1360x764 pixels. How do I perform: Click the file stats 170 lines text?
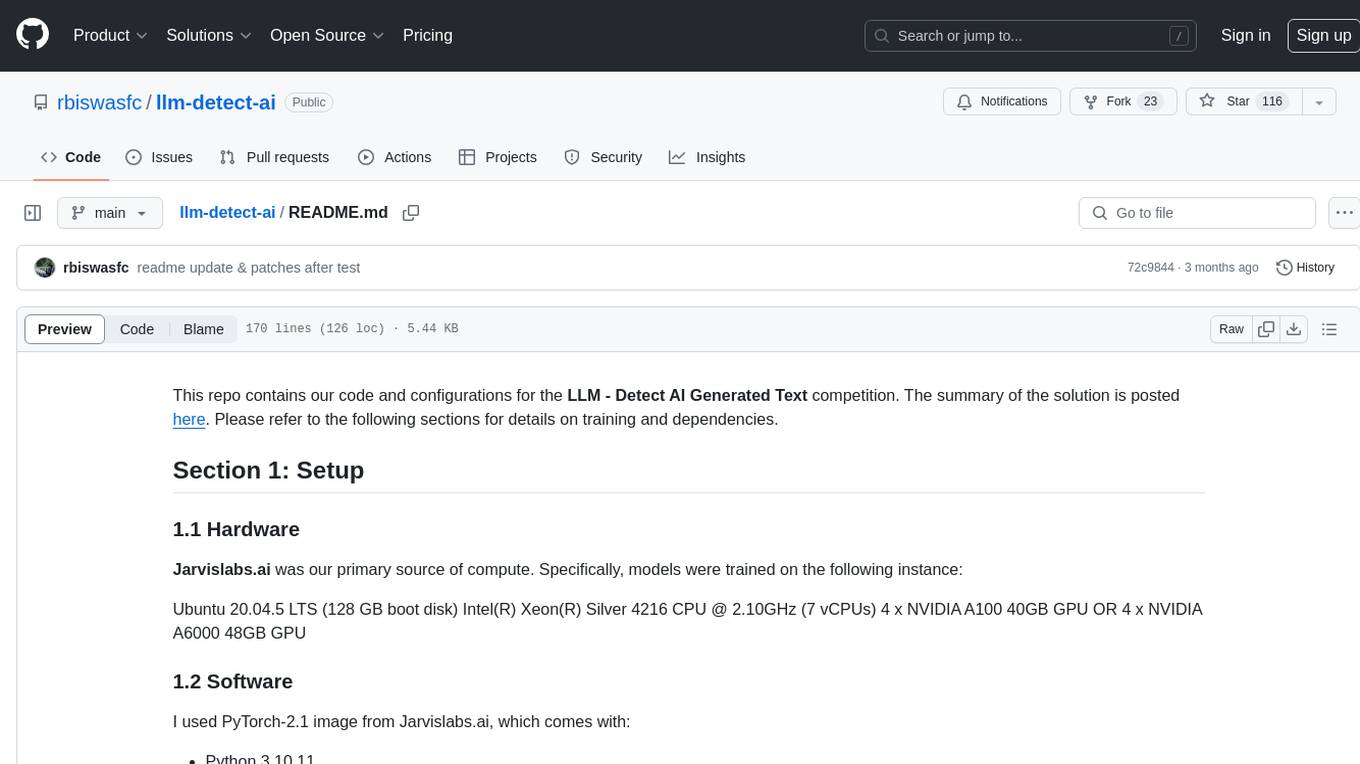[351, 329]
